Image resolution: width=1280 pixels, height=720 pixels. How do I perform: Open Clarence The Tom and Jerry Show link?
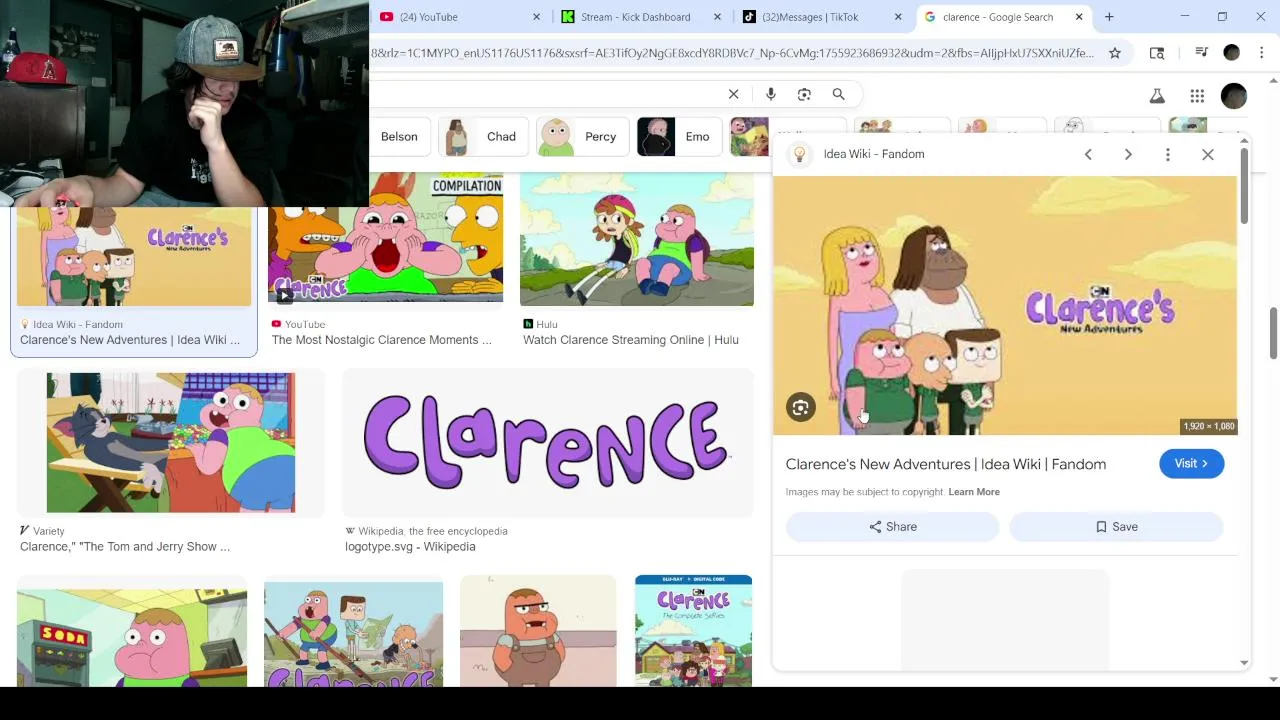coord(125,547)
